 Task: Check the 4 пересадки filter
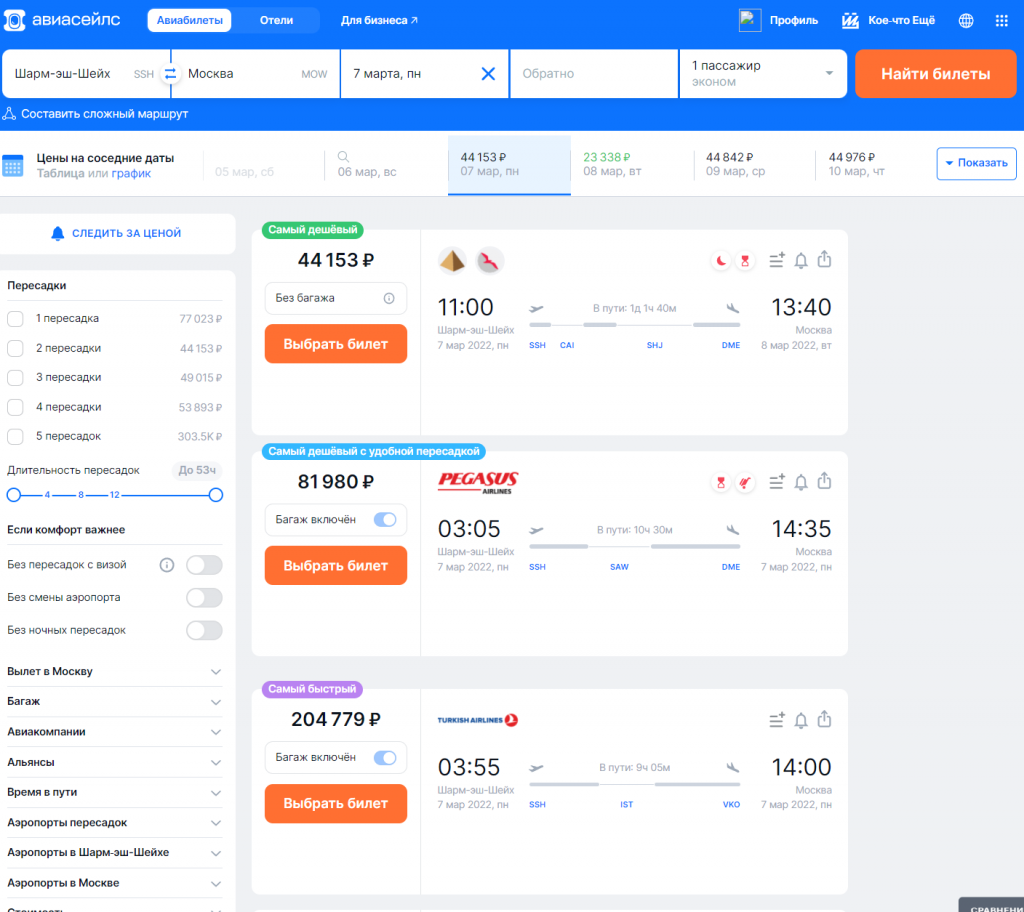tap(15, 407)
